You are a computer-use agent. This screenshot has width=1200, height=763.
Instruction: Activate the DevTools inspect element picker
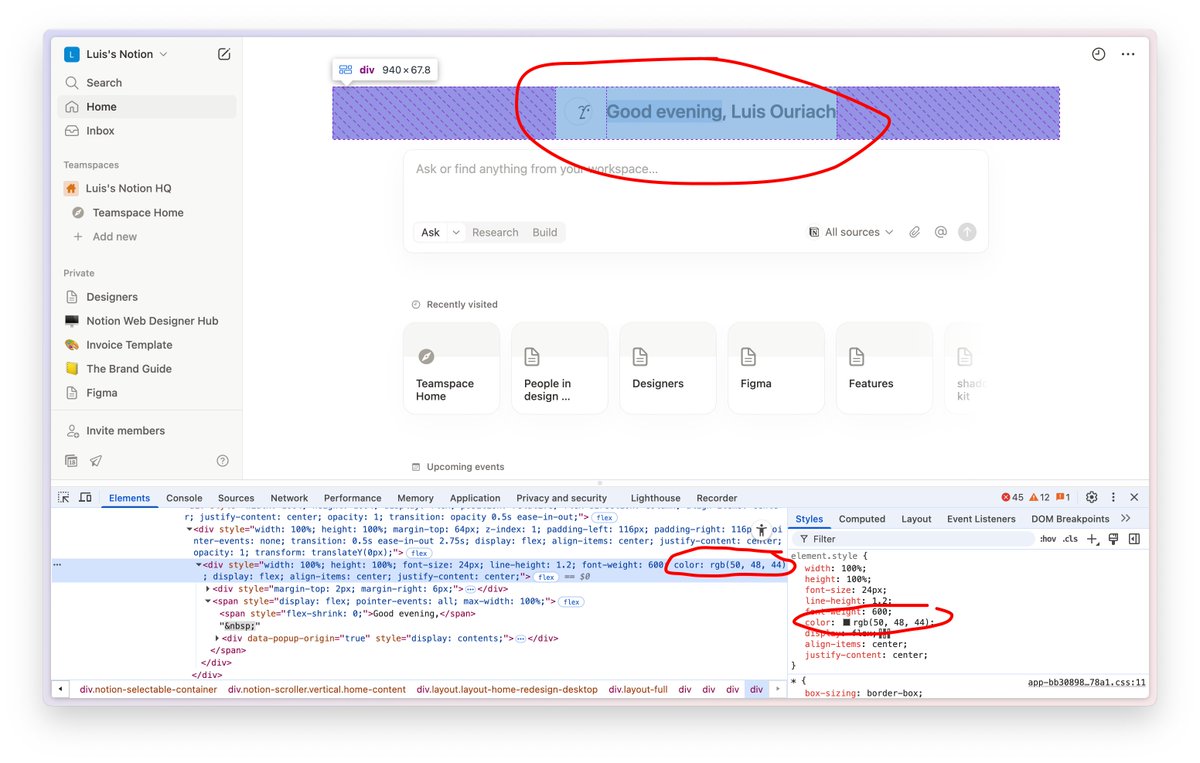tap(63, 498)
